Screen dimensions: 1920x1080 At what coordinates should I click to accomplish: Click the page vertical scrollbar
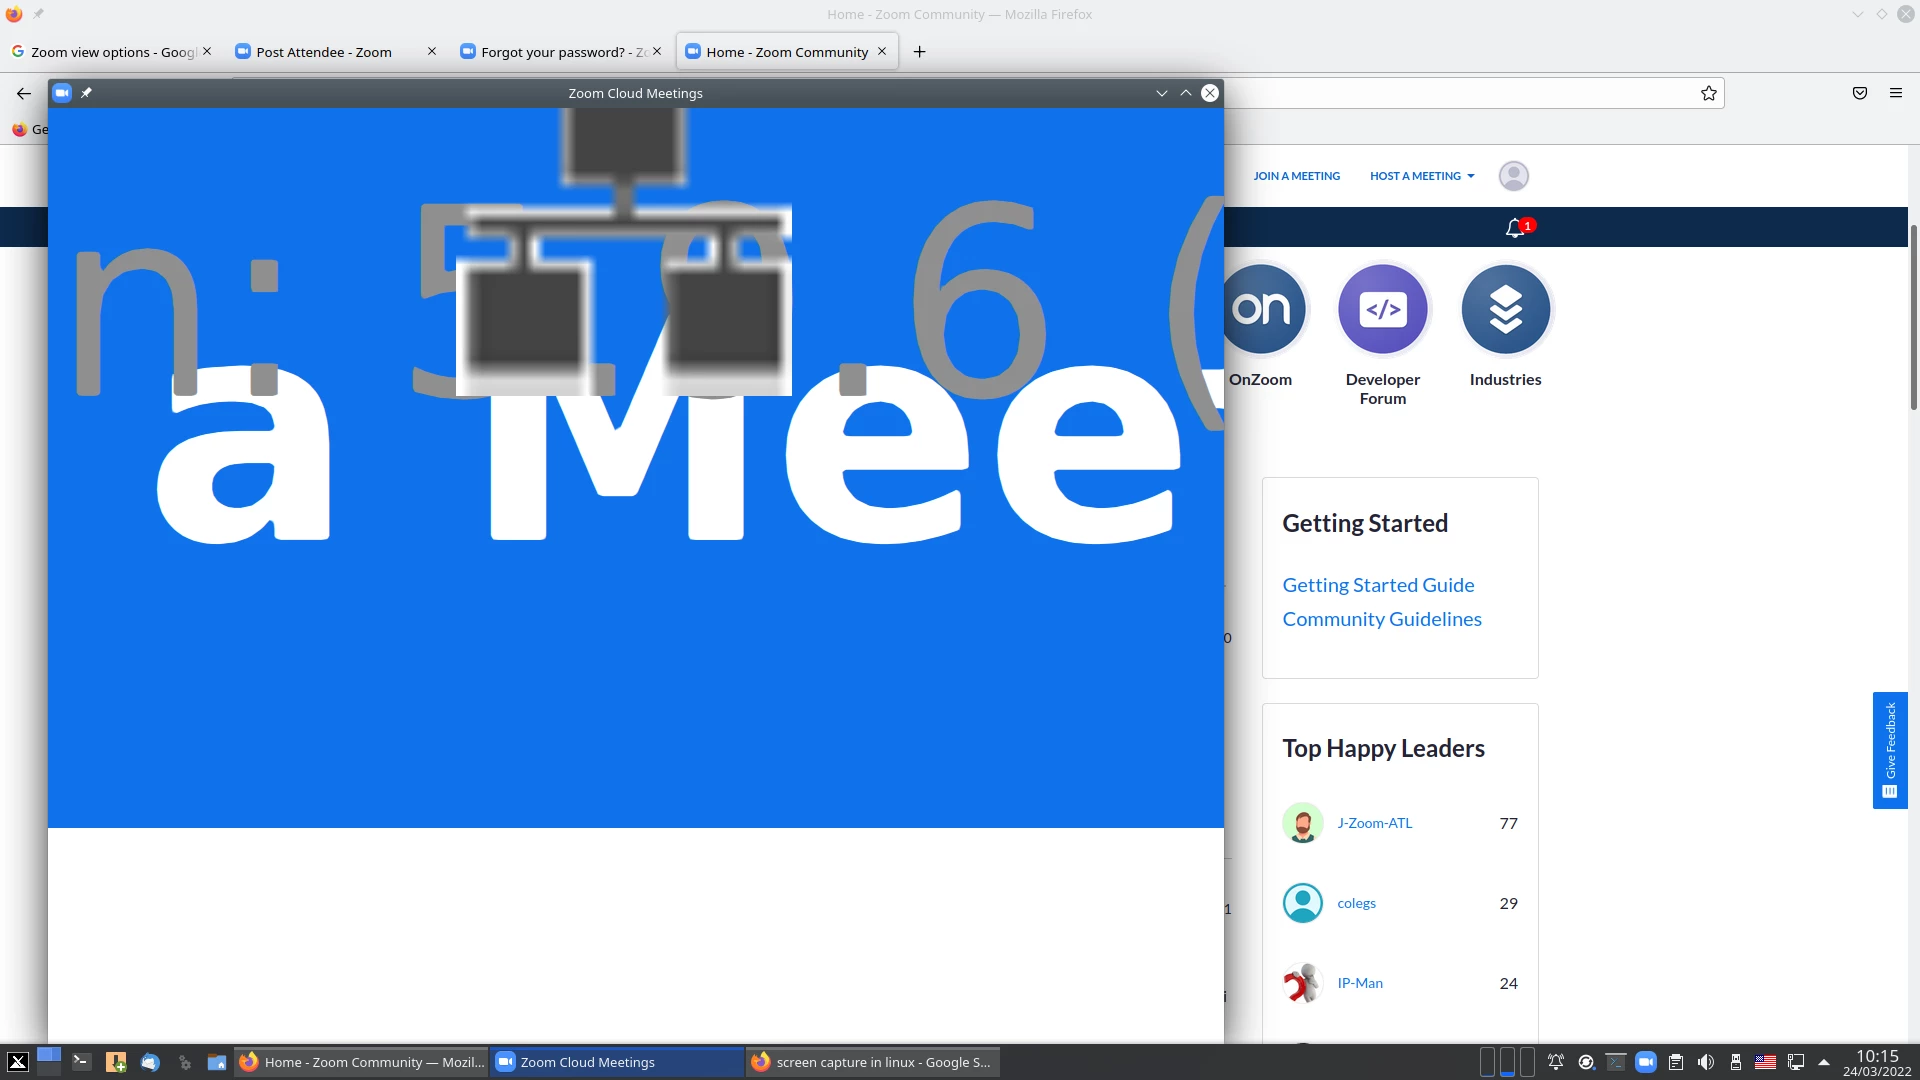1913,320
